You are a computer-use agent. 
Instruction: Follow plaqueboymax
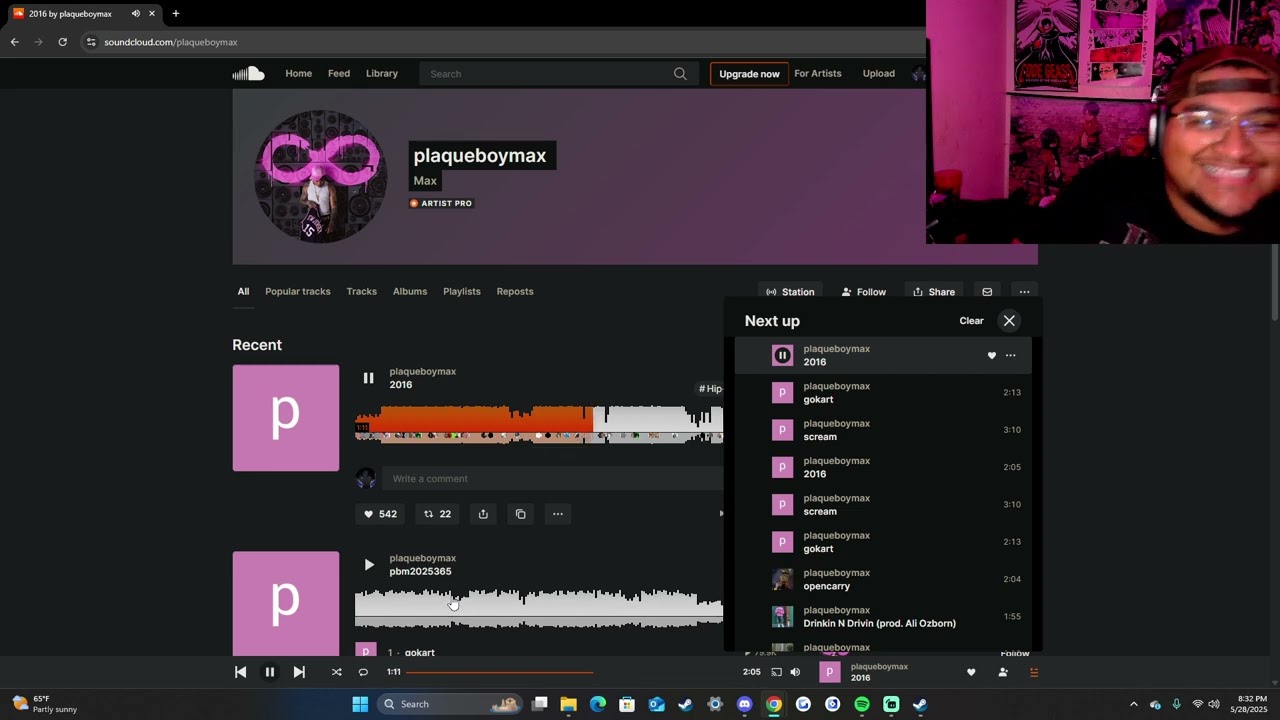(x=864, y=292)
